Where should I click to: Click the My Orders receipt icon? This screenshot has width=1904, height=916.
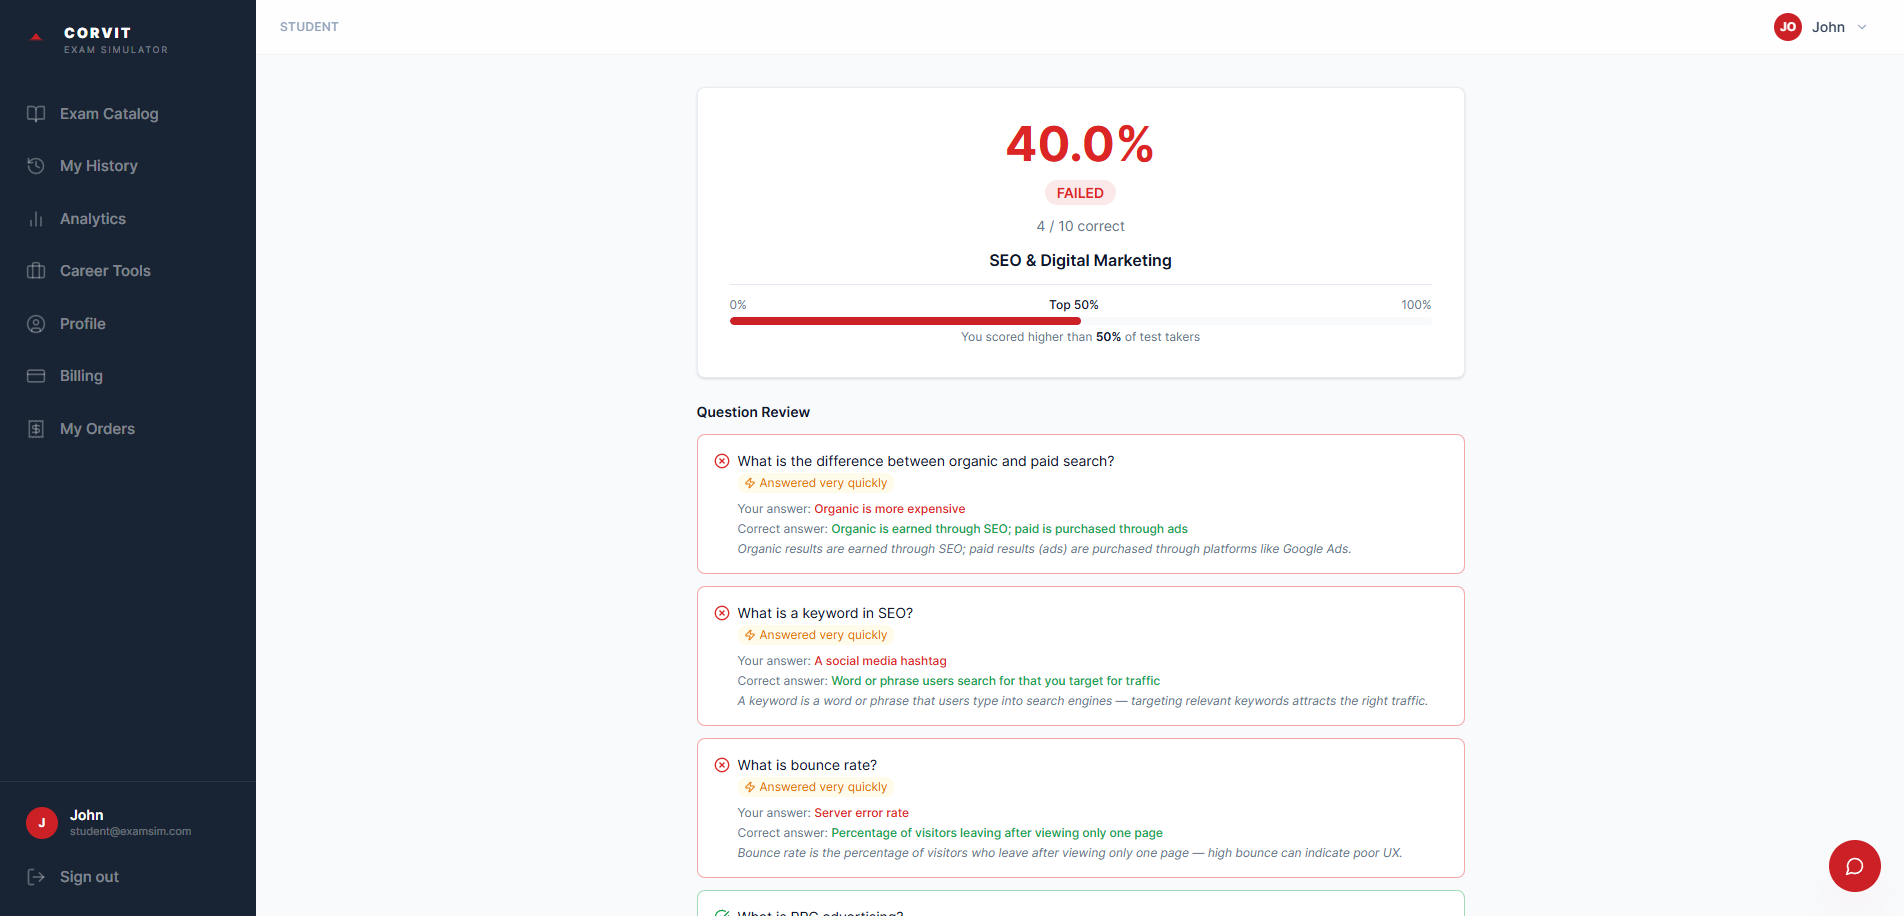pos(36,429)
